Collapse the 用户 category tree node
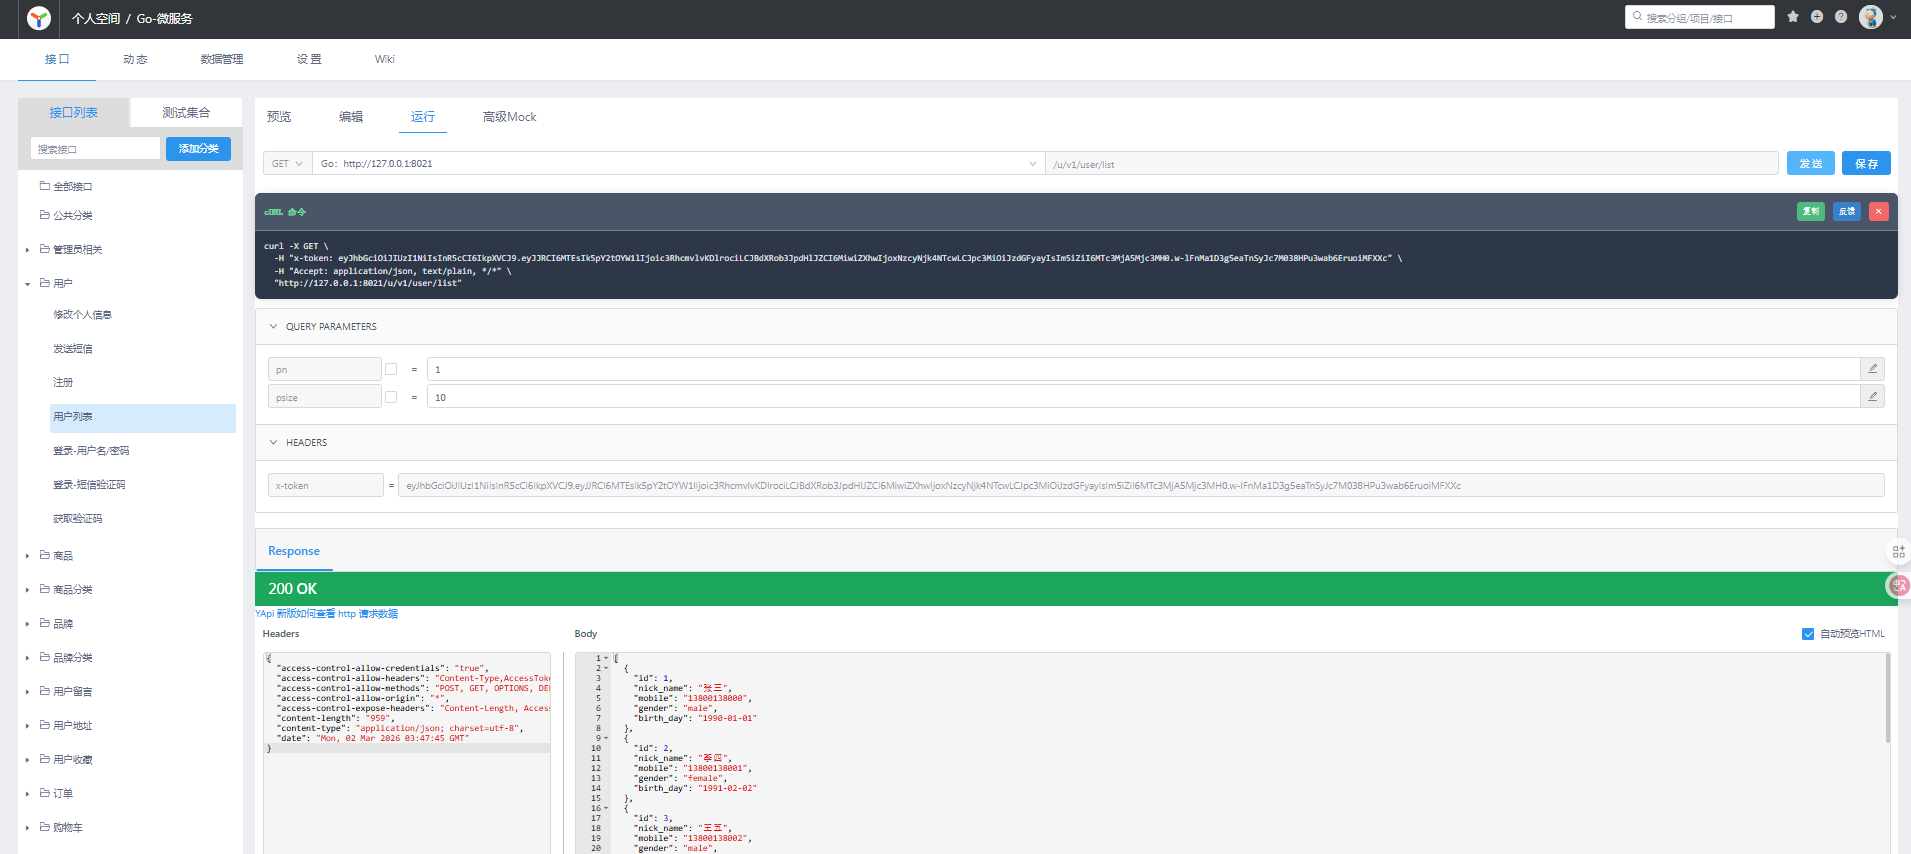Screen dimensions: 1911x854 pyautogui.click(x=27, y=284)
